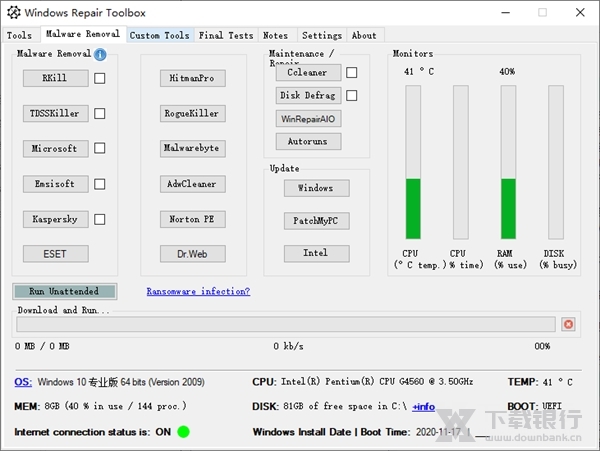Click Run Unattended

coord(64,291)
